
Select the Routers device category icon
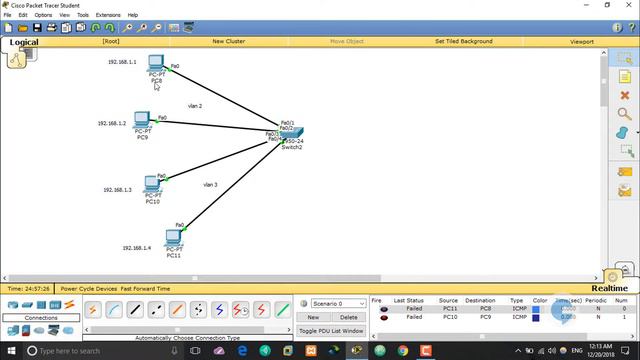[x=13, y=305]
